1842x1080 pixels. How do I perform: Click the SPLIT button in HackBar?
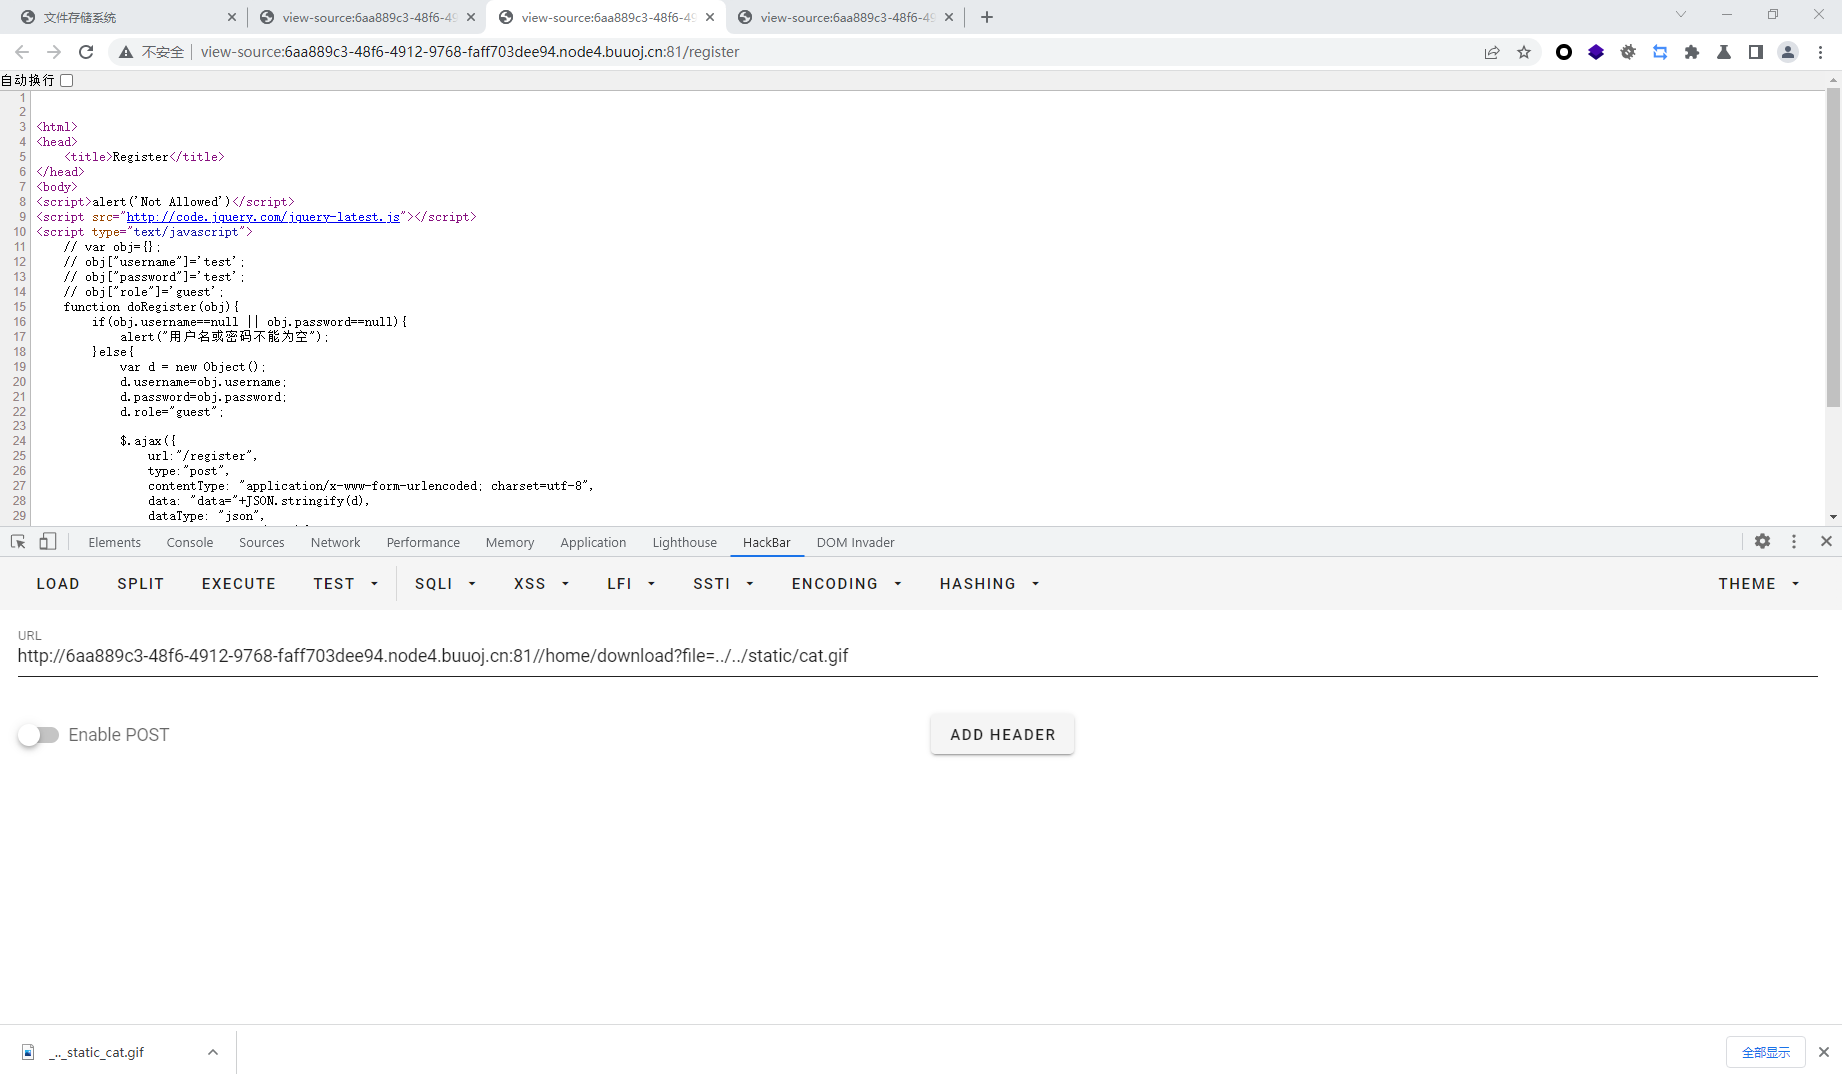[141, 584]
